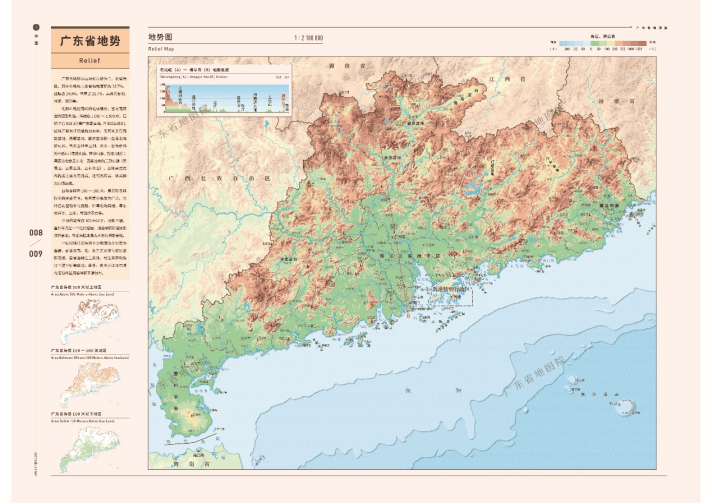The height and width of the screenshot is (504, 712).
Task: Select the 广东省地势 title banner
Action: pyautogui.click(x=90, y=40)
